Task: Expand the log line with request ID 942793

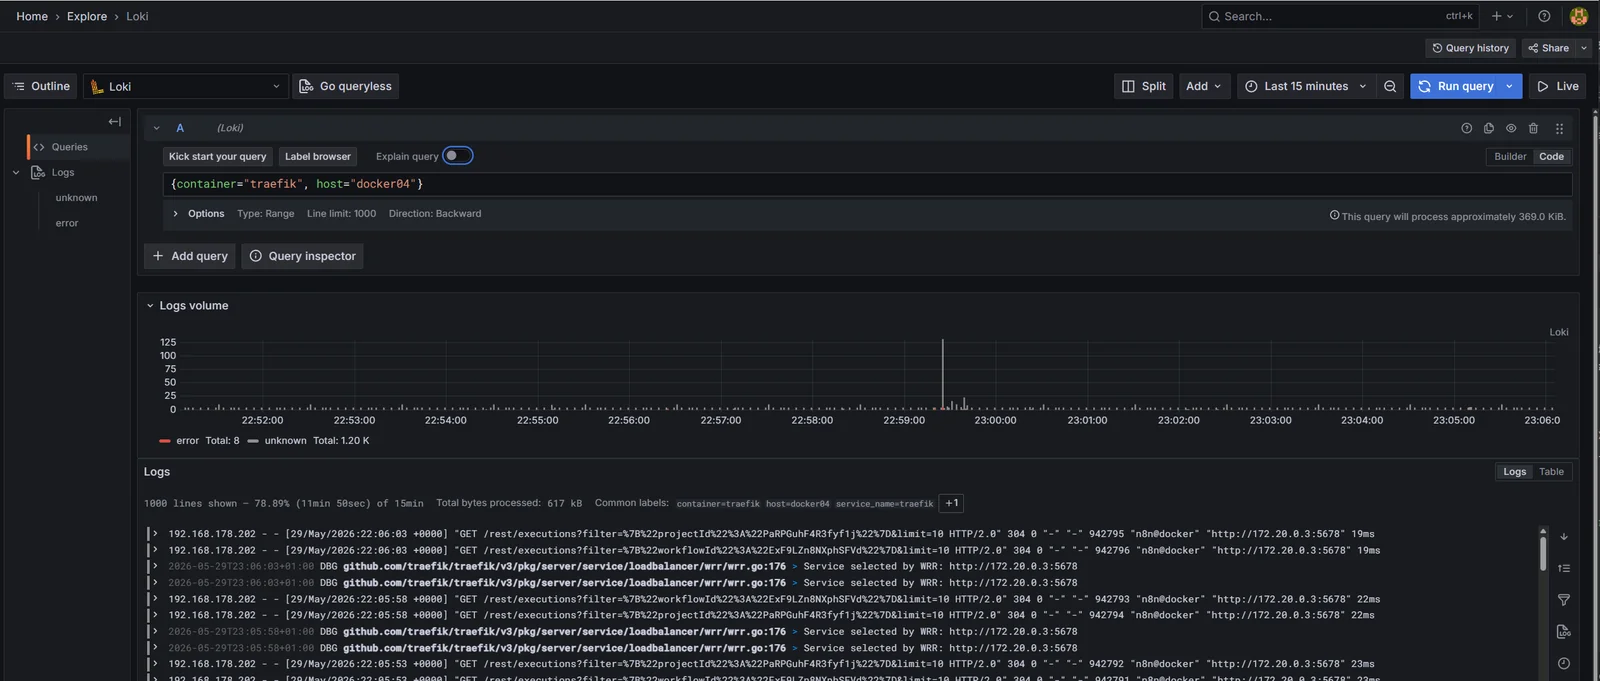Action: 154,599
